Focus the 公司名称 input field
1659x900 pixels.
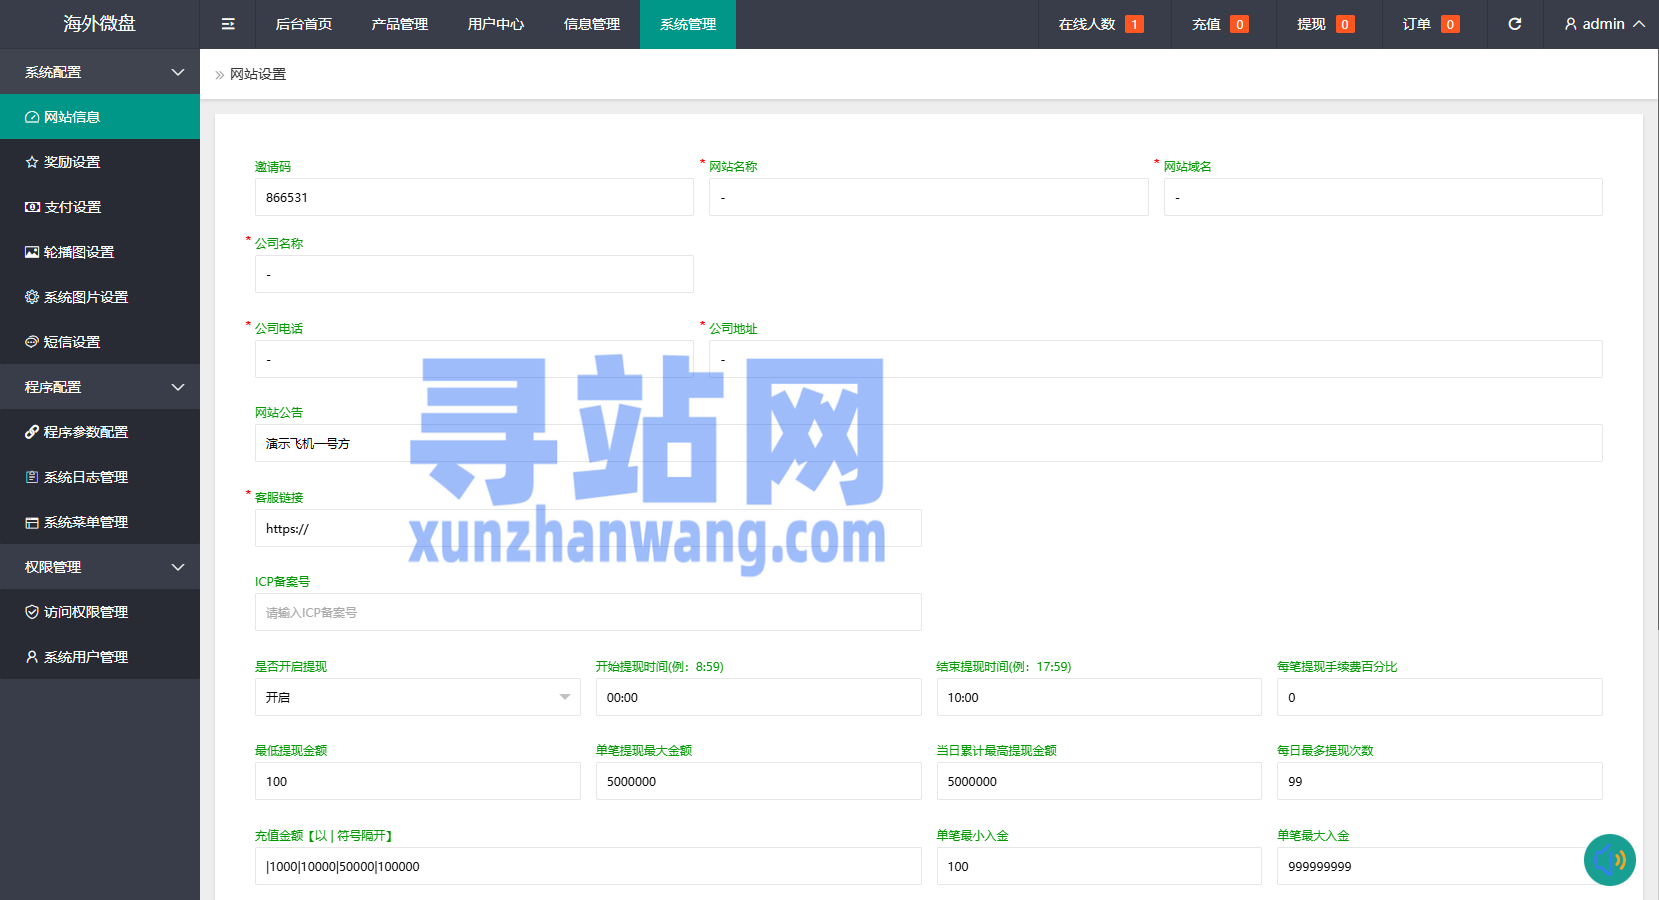coord(474,274)
